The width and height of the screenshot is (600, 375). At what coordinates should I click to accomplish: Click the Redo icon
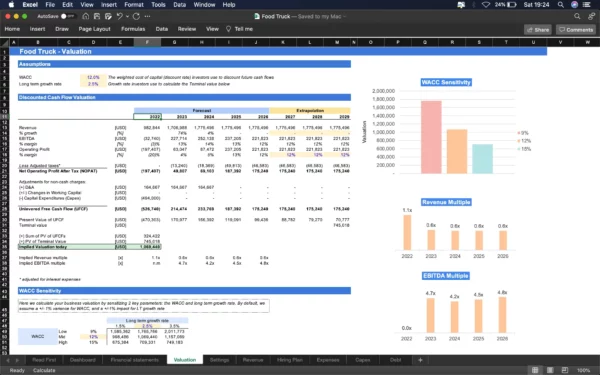(136, 16)
